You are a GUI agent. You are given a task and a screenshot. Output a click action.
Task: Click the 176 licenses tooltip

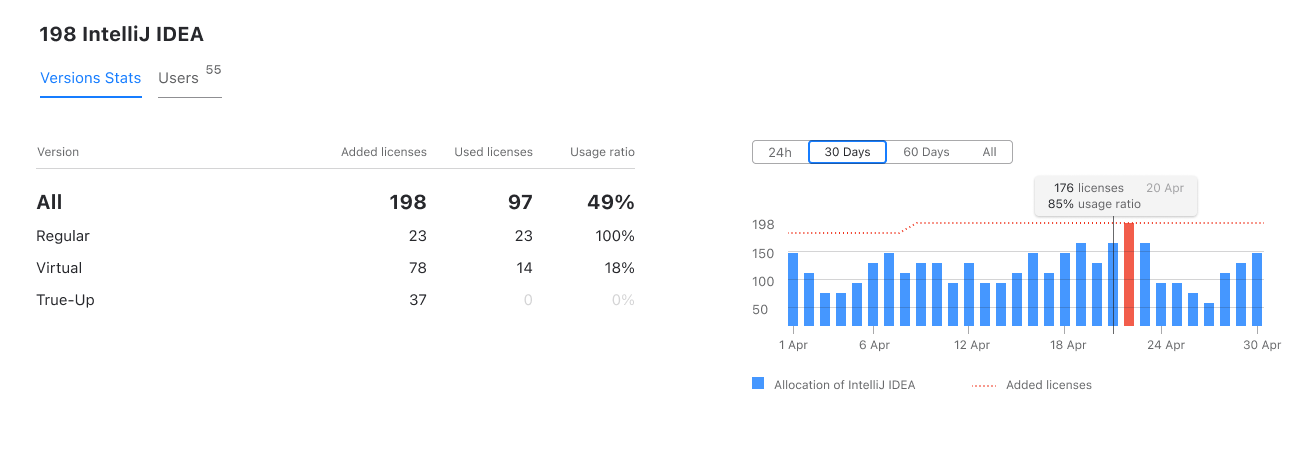pyautogui.click(x=1116, y=196)
